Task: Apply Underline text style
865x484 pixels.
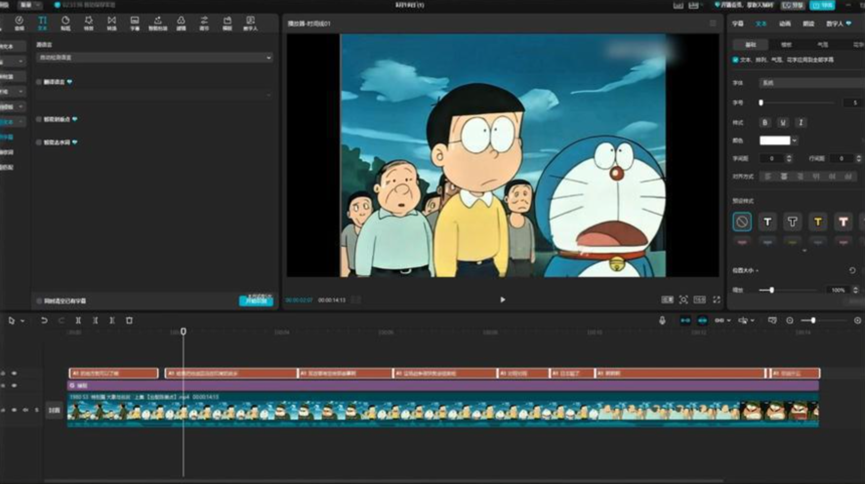Action: point(783,123)
